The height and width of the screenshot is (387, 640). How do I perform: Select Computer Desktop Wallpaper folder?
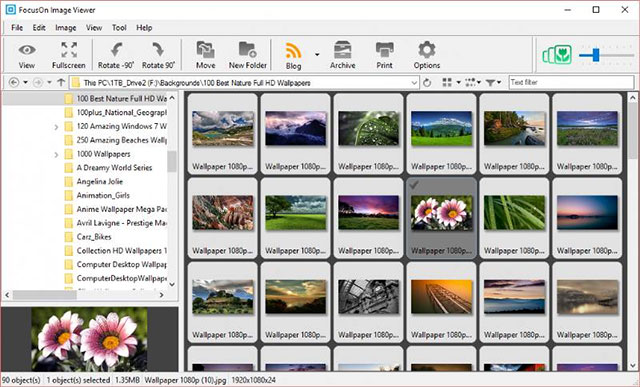[116, 265]
